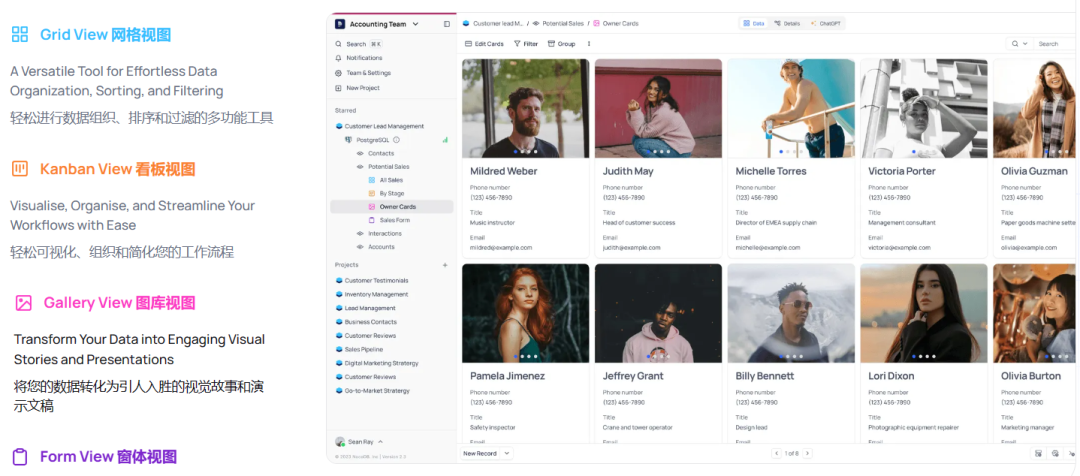The width and height of the screenshot is (1080, 476).
Task: Open the Group menu in toolbar
Action: (561, 43)
